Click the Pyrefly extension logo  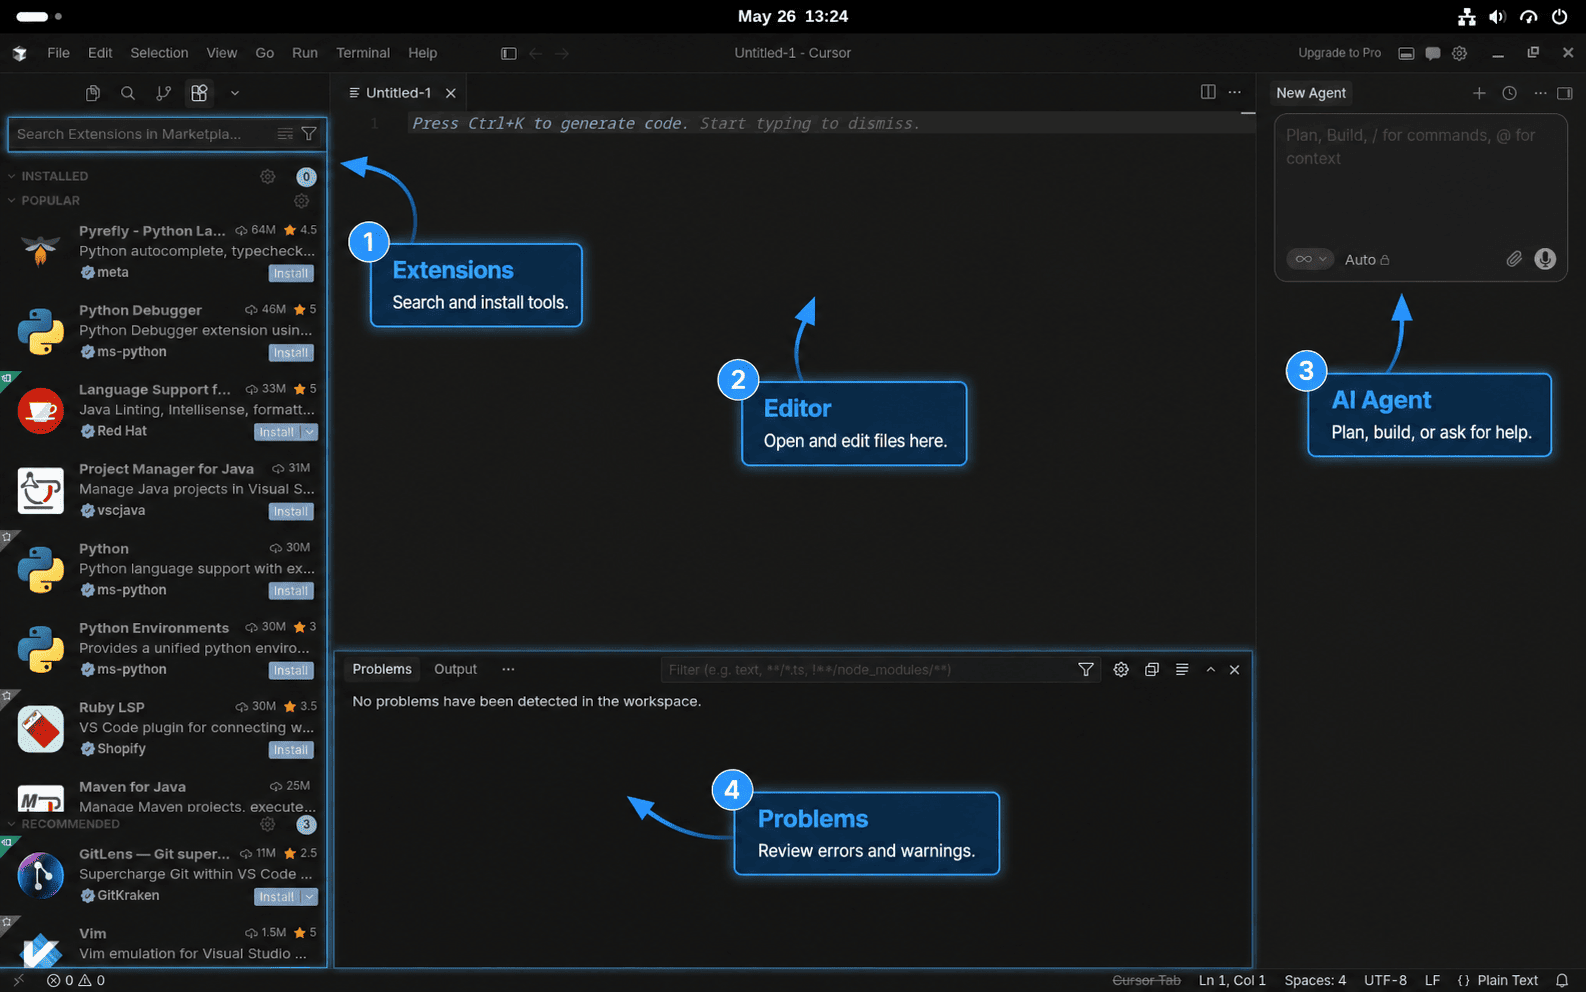40,250
